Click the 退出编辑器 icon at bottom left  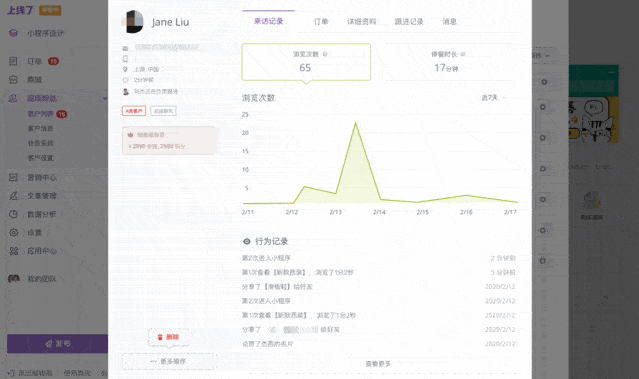(11, 373)
